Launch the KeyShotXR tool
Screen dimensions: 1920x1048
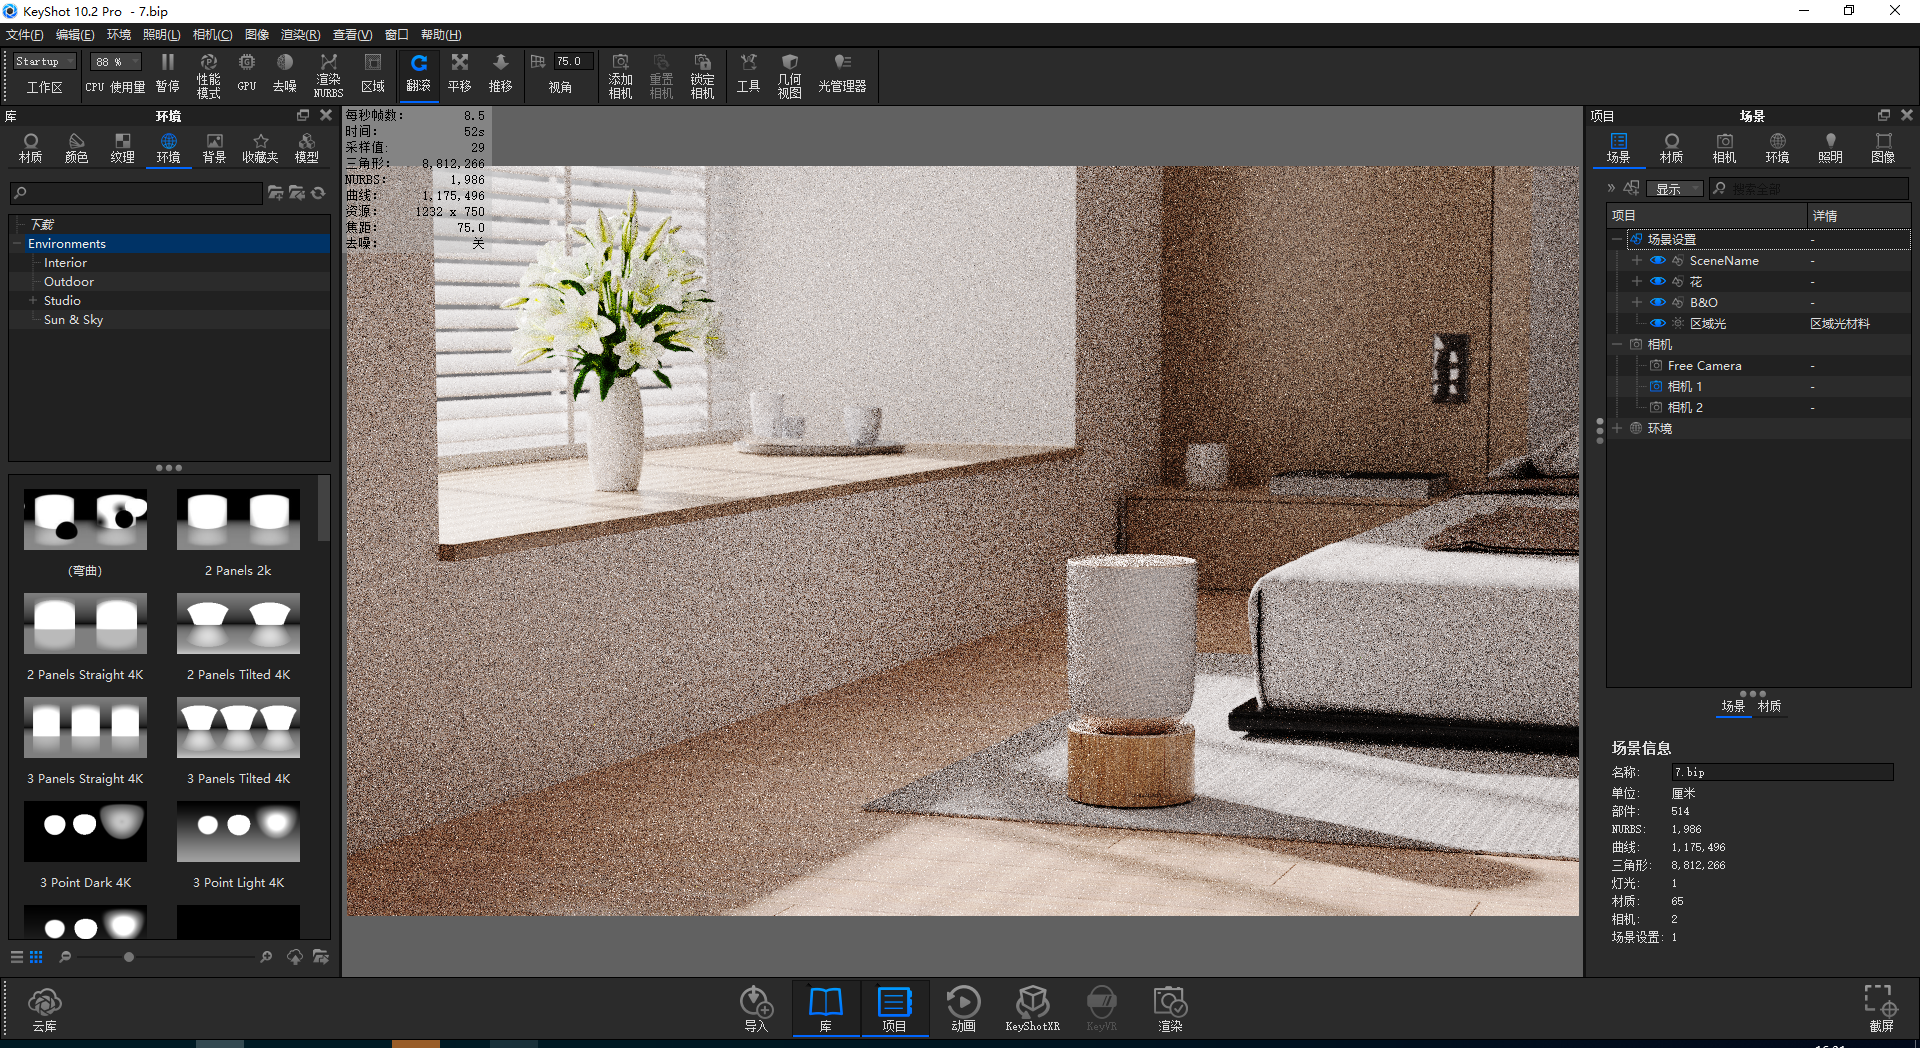click(x=1032, y=1009)
